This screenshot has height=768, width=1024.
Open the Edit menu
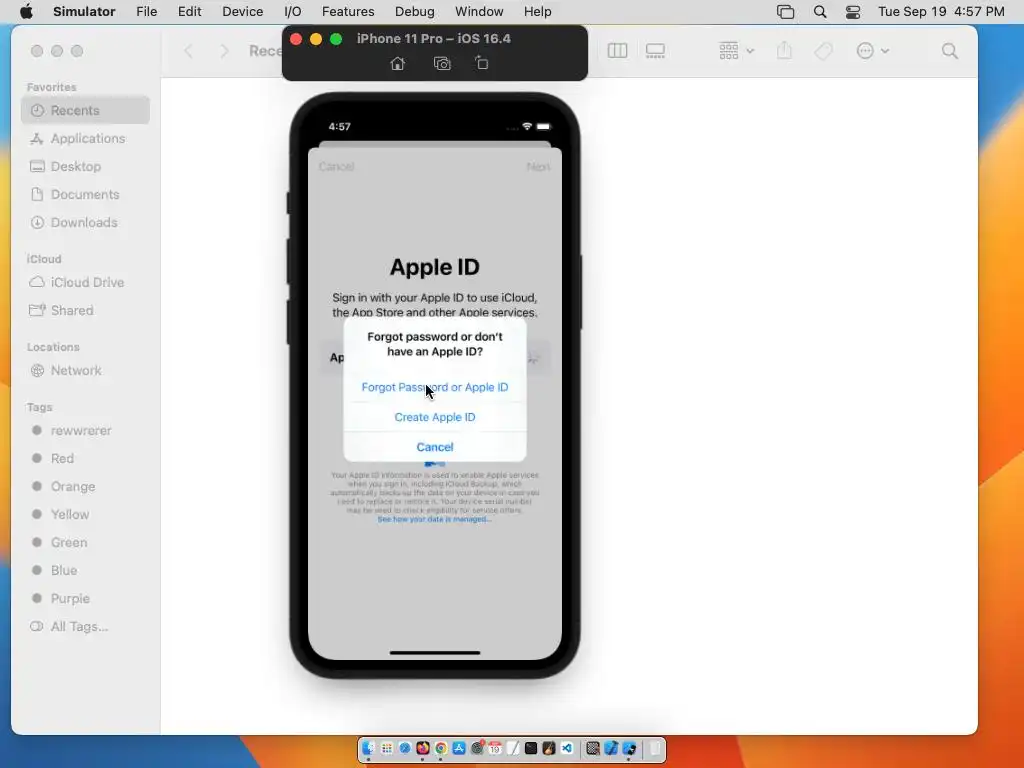point(189,12)
